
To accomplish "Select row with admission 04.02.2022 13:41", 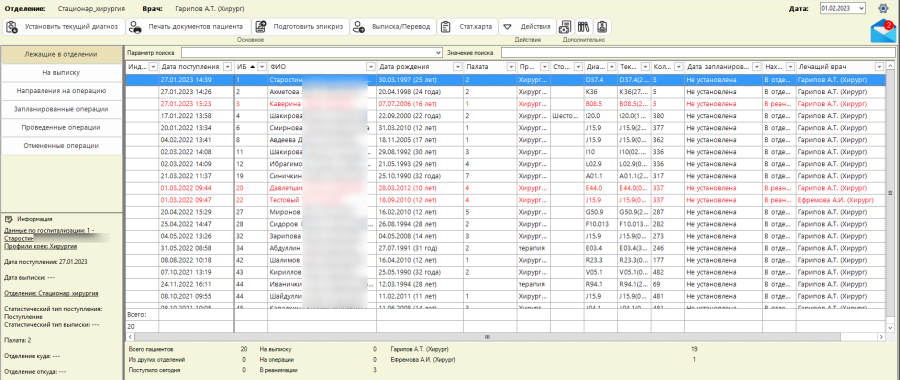I will click(505, 140).
